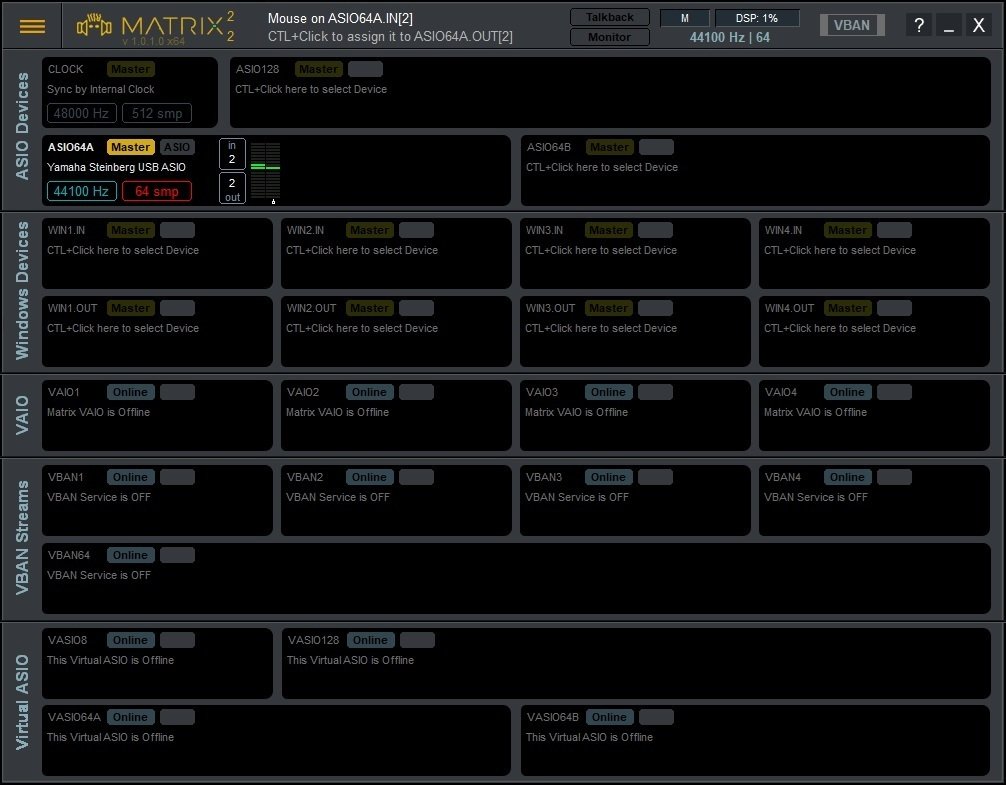1006x785 pixels.
Task: Toggle Online on VBAN64 stream
Action: 130,555
